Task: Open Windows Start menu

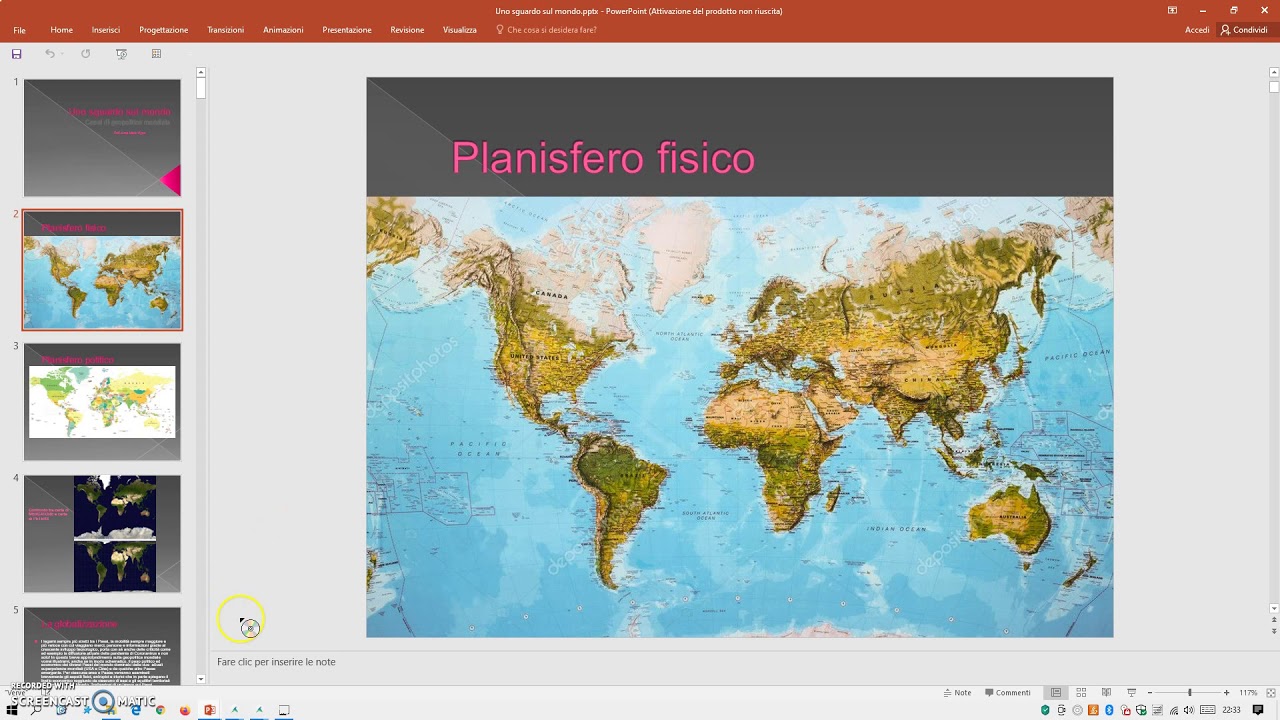Action: [13, 710]
